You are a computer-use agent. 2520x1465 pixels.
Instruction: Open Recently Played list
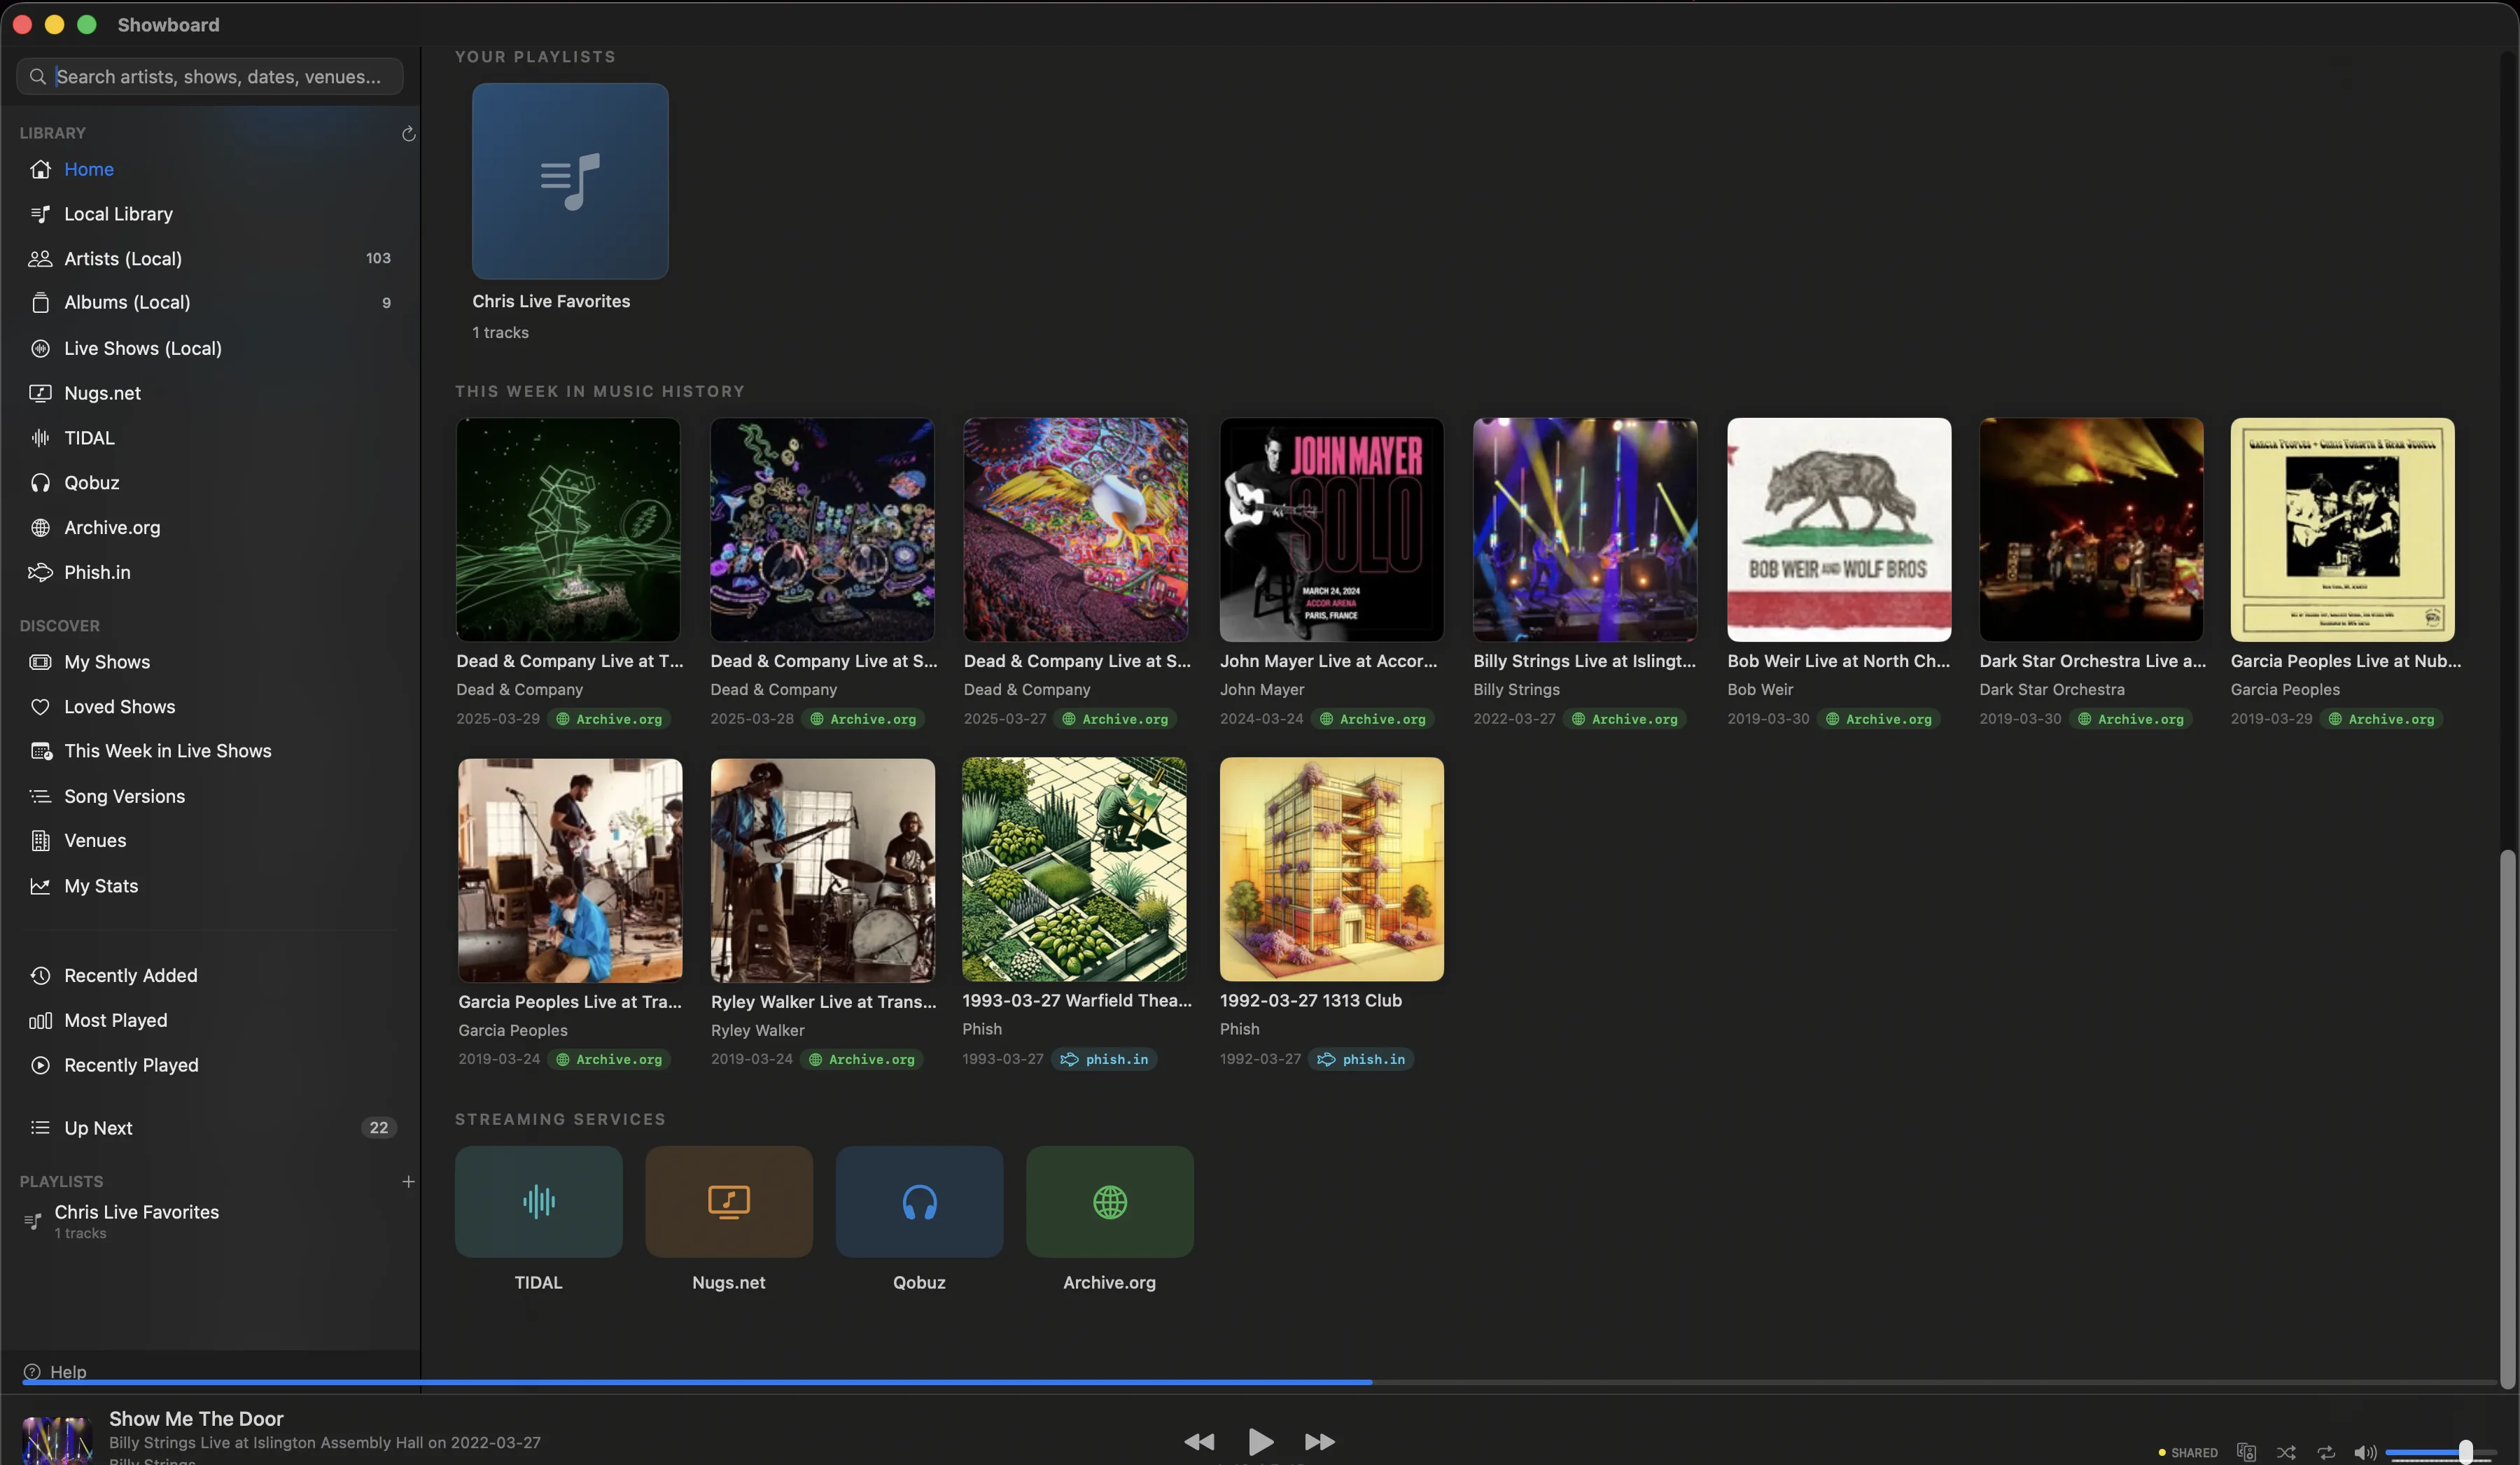click(x=131, y=1064)
